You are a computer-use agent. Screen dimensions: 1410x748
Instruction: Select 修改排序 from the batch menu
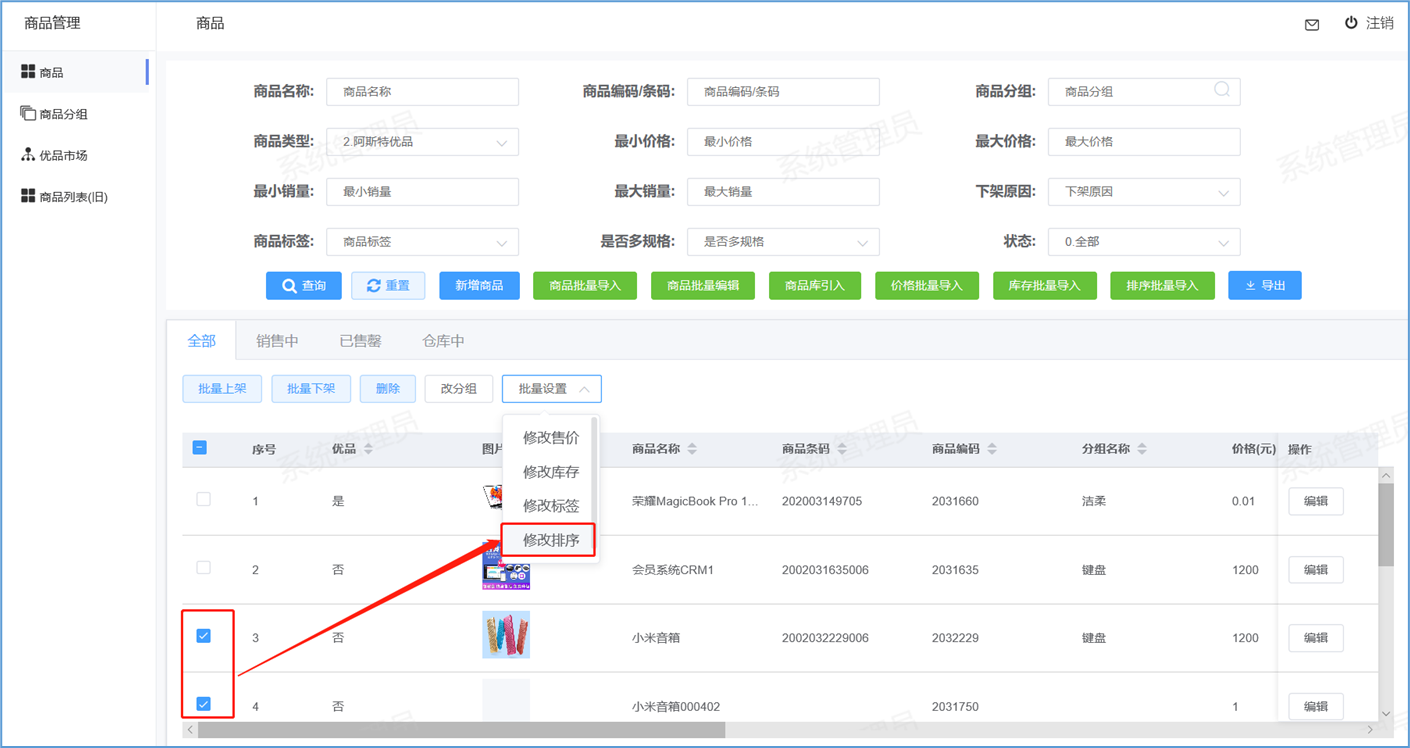tap(550, 540)
